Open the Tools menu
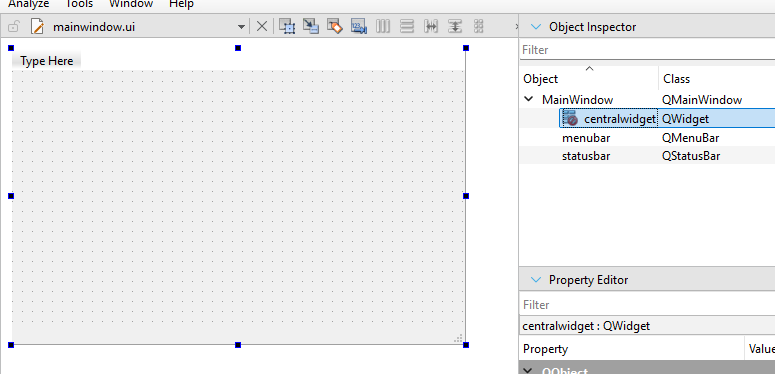Screen dimensions: 775x374 click(x=79, y=4)
